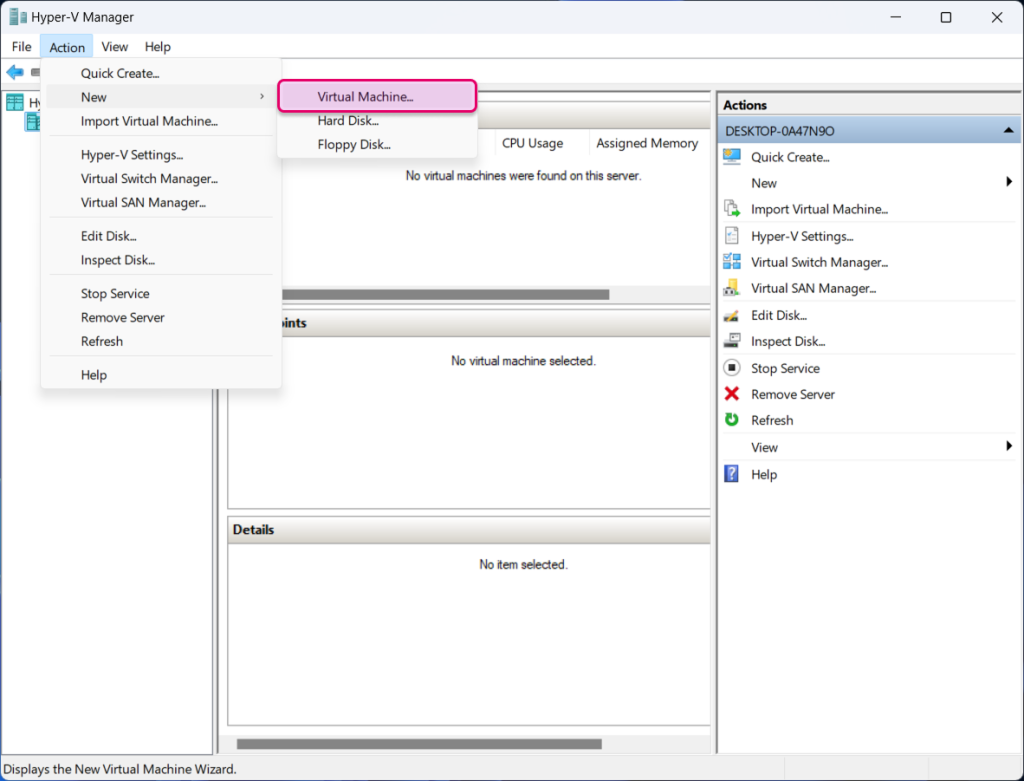The image size is (1024, 781).
Task: Click the Hyper-V Settings document icon
Action: coord(731,236)
